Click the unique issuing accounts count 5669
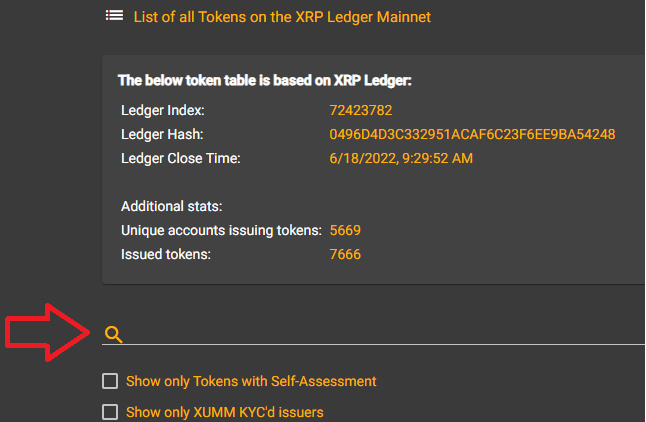 [345, 231]
